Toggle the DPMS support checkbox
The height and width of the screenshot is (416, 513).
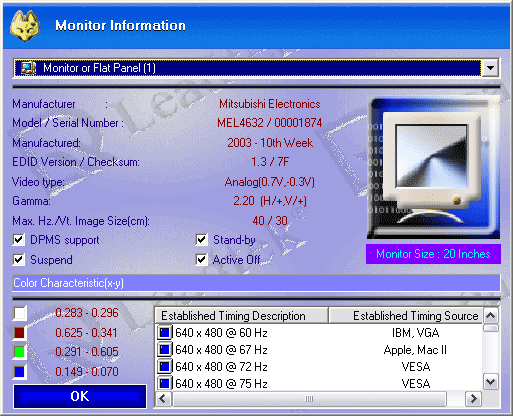tap(19, 240)
